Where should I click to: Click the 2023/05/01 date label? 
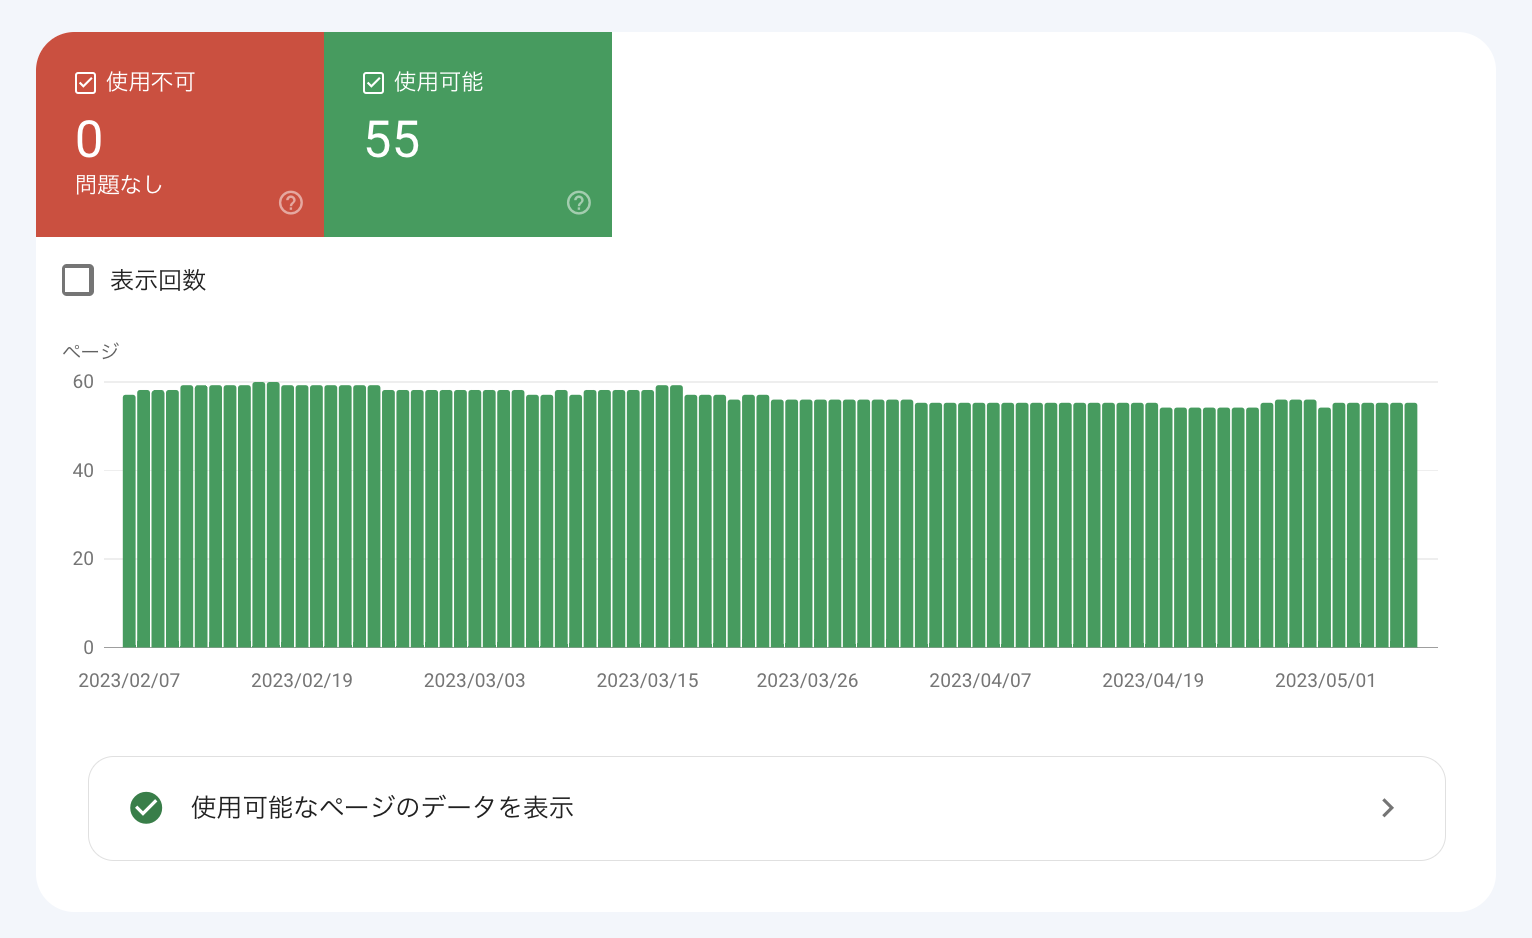[1326, 680]
